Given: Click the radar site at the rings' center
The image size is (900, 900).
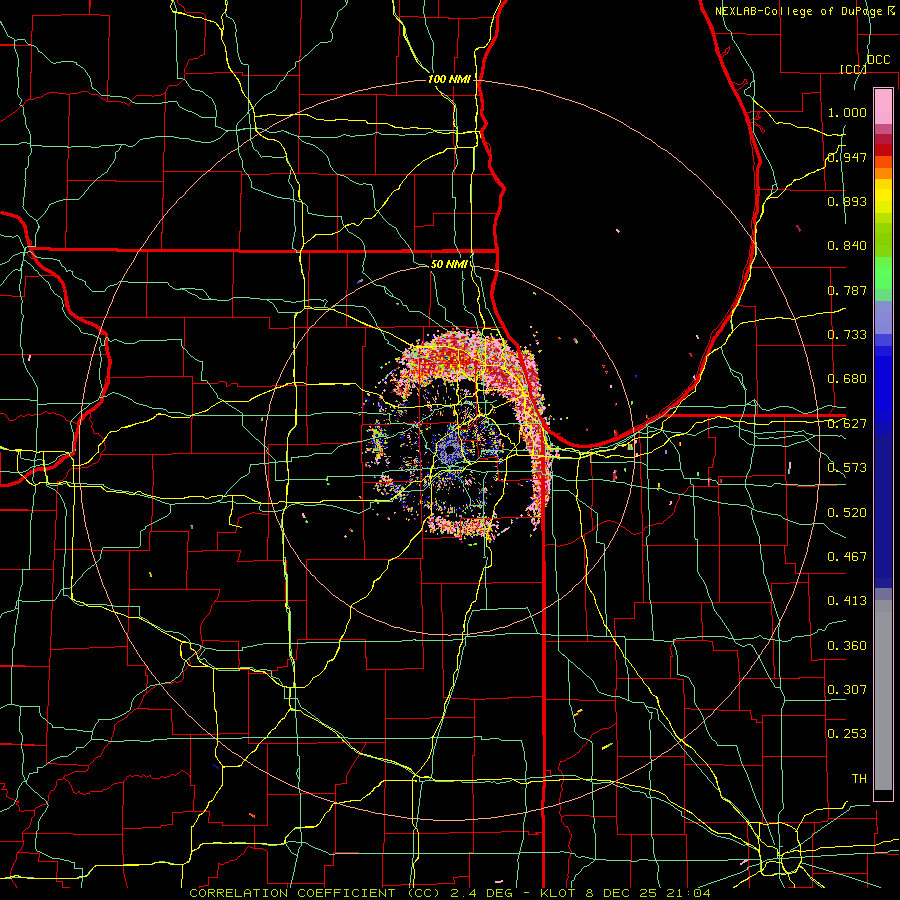Looking at the screenshot, I should 450,451.
